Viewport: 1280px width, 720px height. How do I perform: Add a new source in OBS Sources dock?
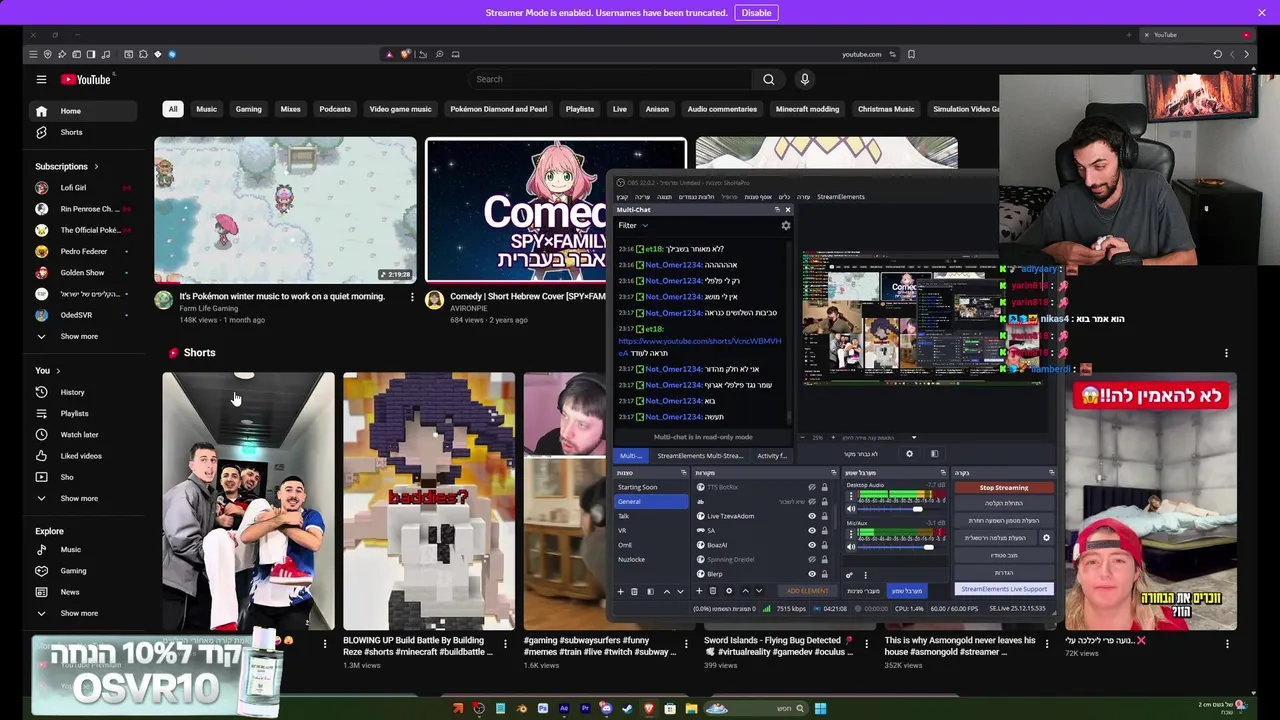[x=699, y=591]
